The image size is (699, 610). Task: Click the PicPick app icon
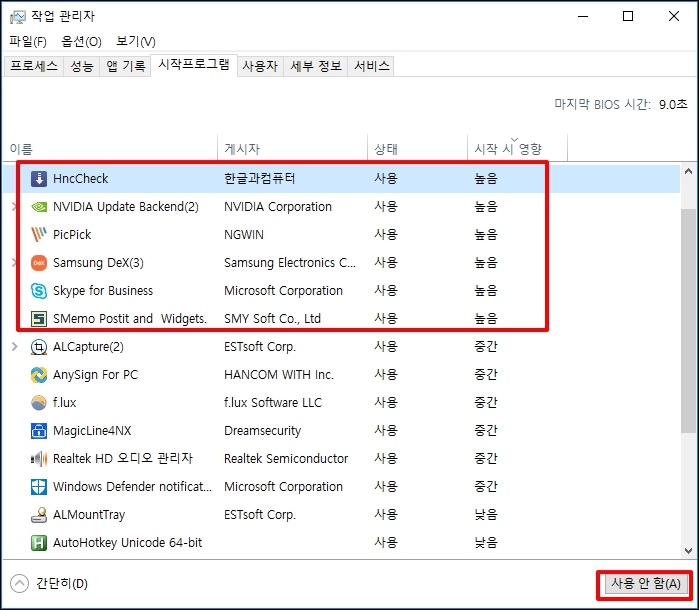39,235
